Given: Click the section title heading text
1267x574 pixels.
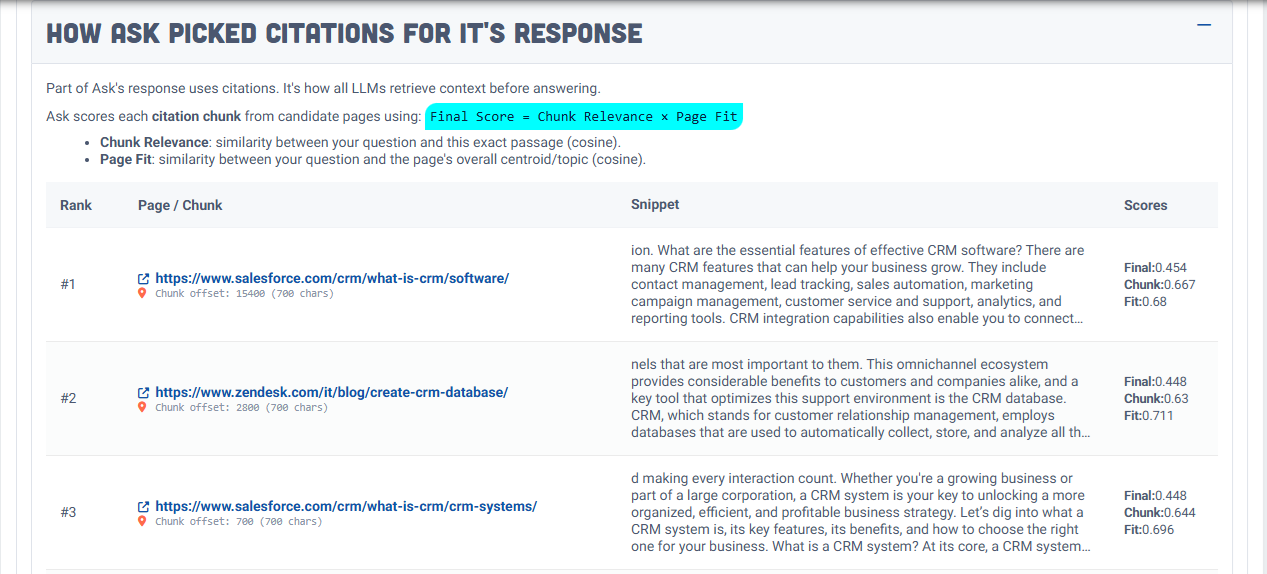Looking at the screenshot, I should pyautogui.click(x=344, y=33).
